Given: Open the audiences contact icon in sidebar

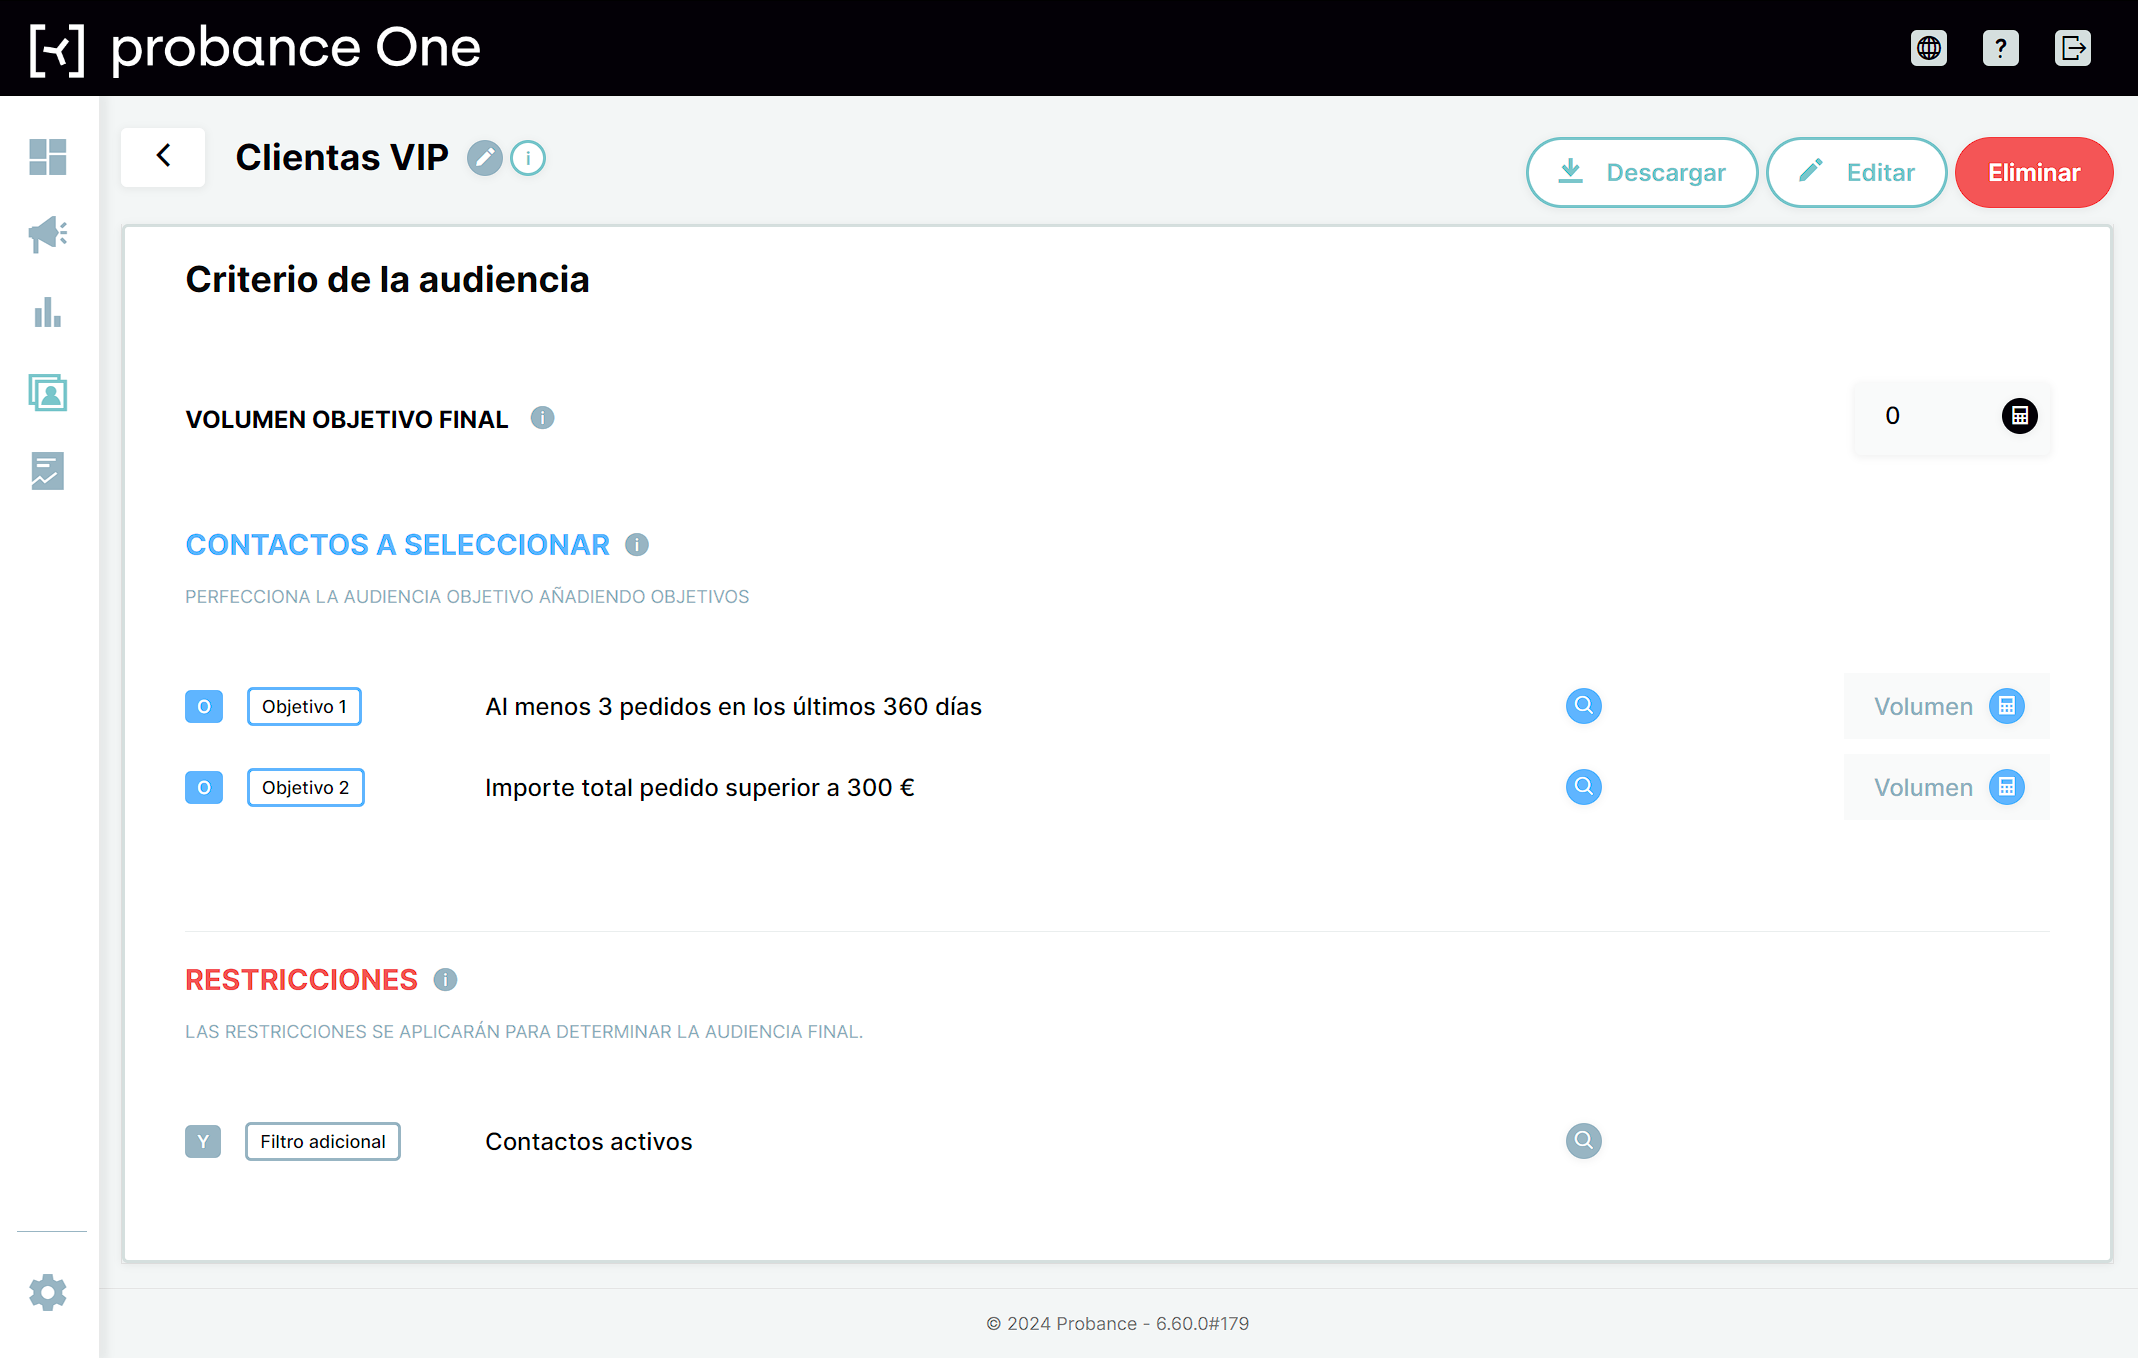Looking at the screenshot, I should 48,392.
